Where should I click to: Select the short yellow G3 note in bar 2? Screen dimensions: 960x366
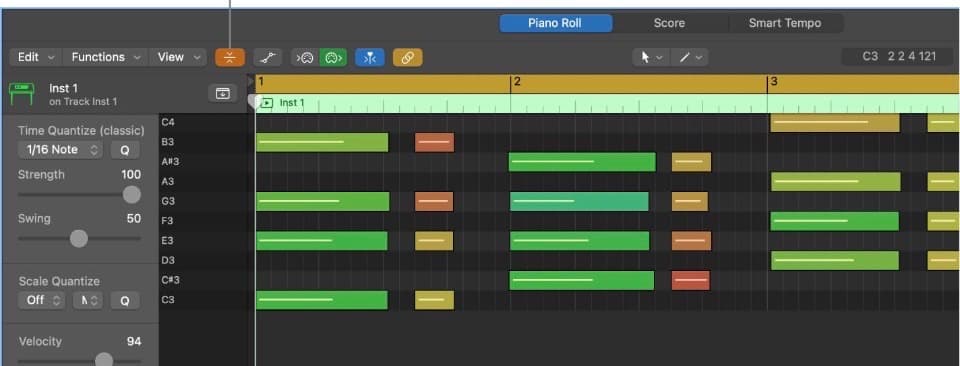click(689, 201)
